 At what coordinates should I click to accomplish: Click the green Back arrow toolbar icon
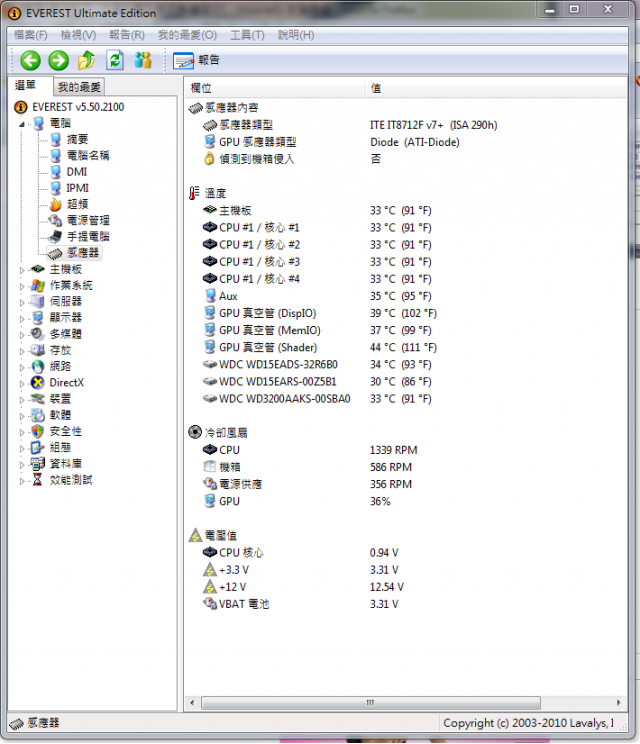(30, 60)
